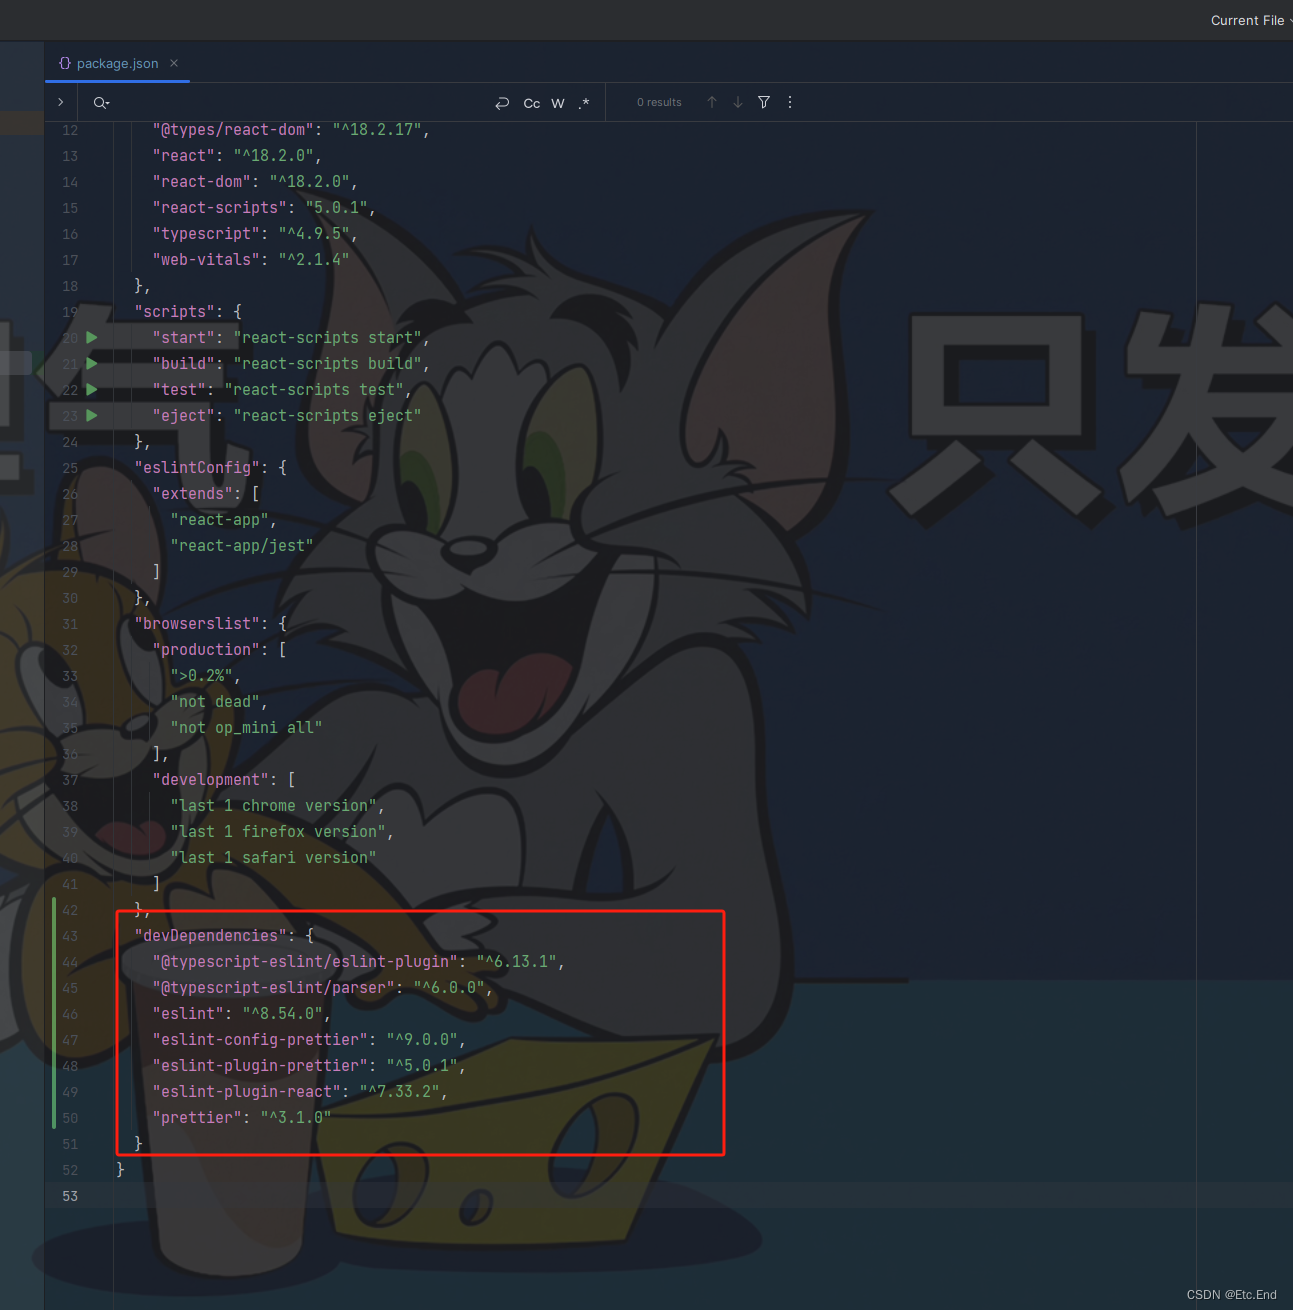Click "last 1 safari version" string

(274, 858)
